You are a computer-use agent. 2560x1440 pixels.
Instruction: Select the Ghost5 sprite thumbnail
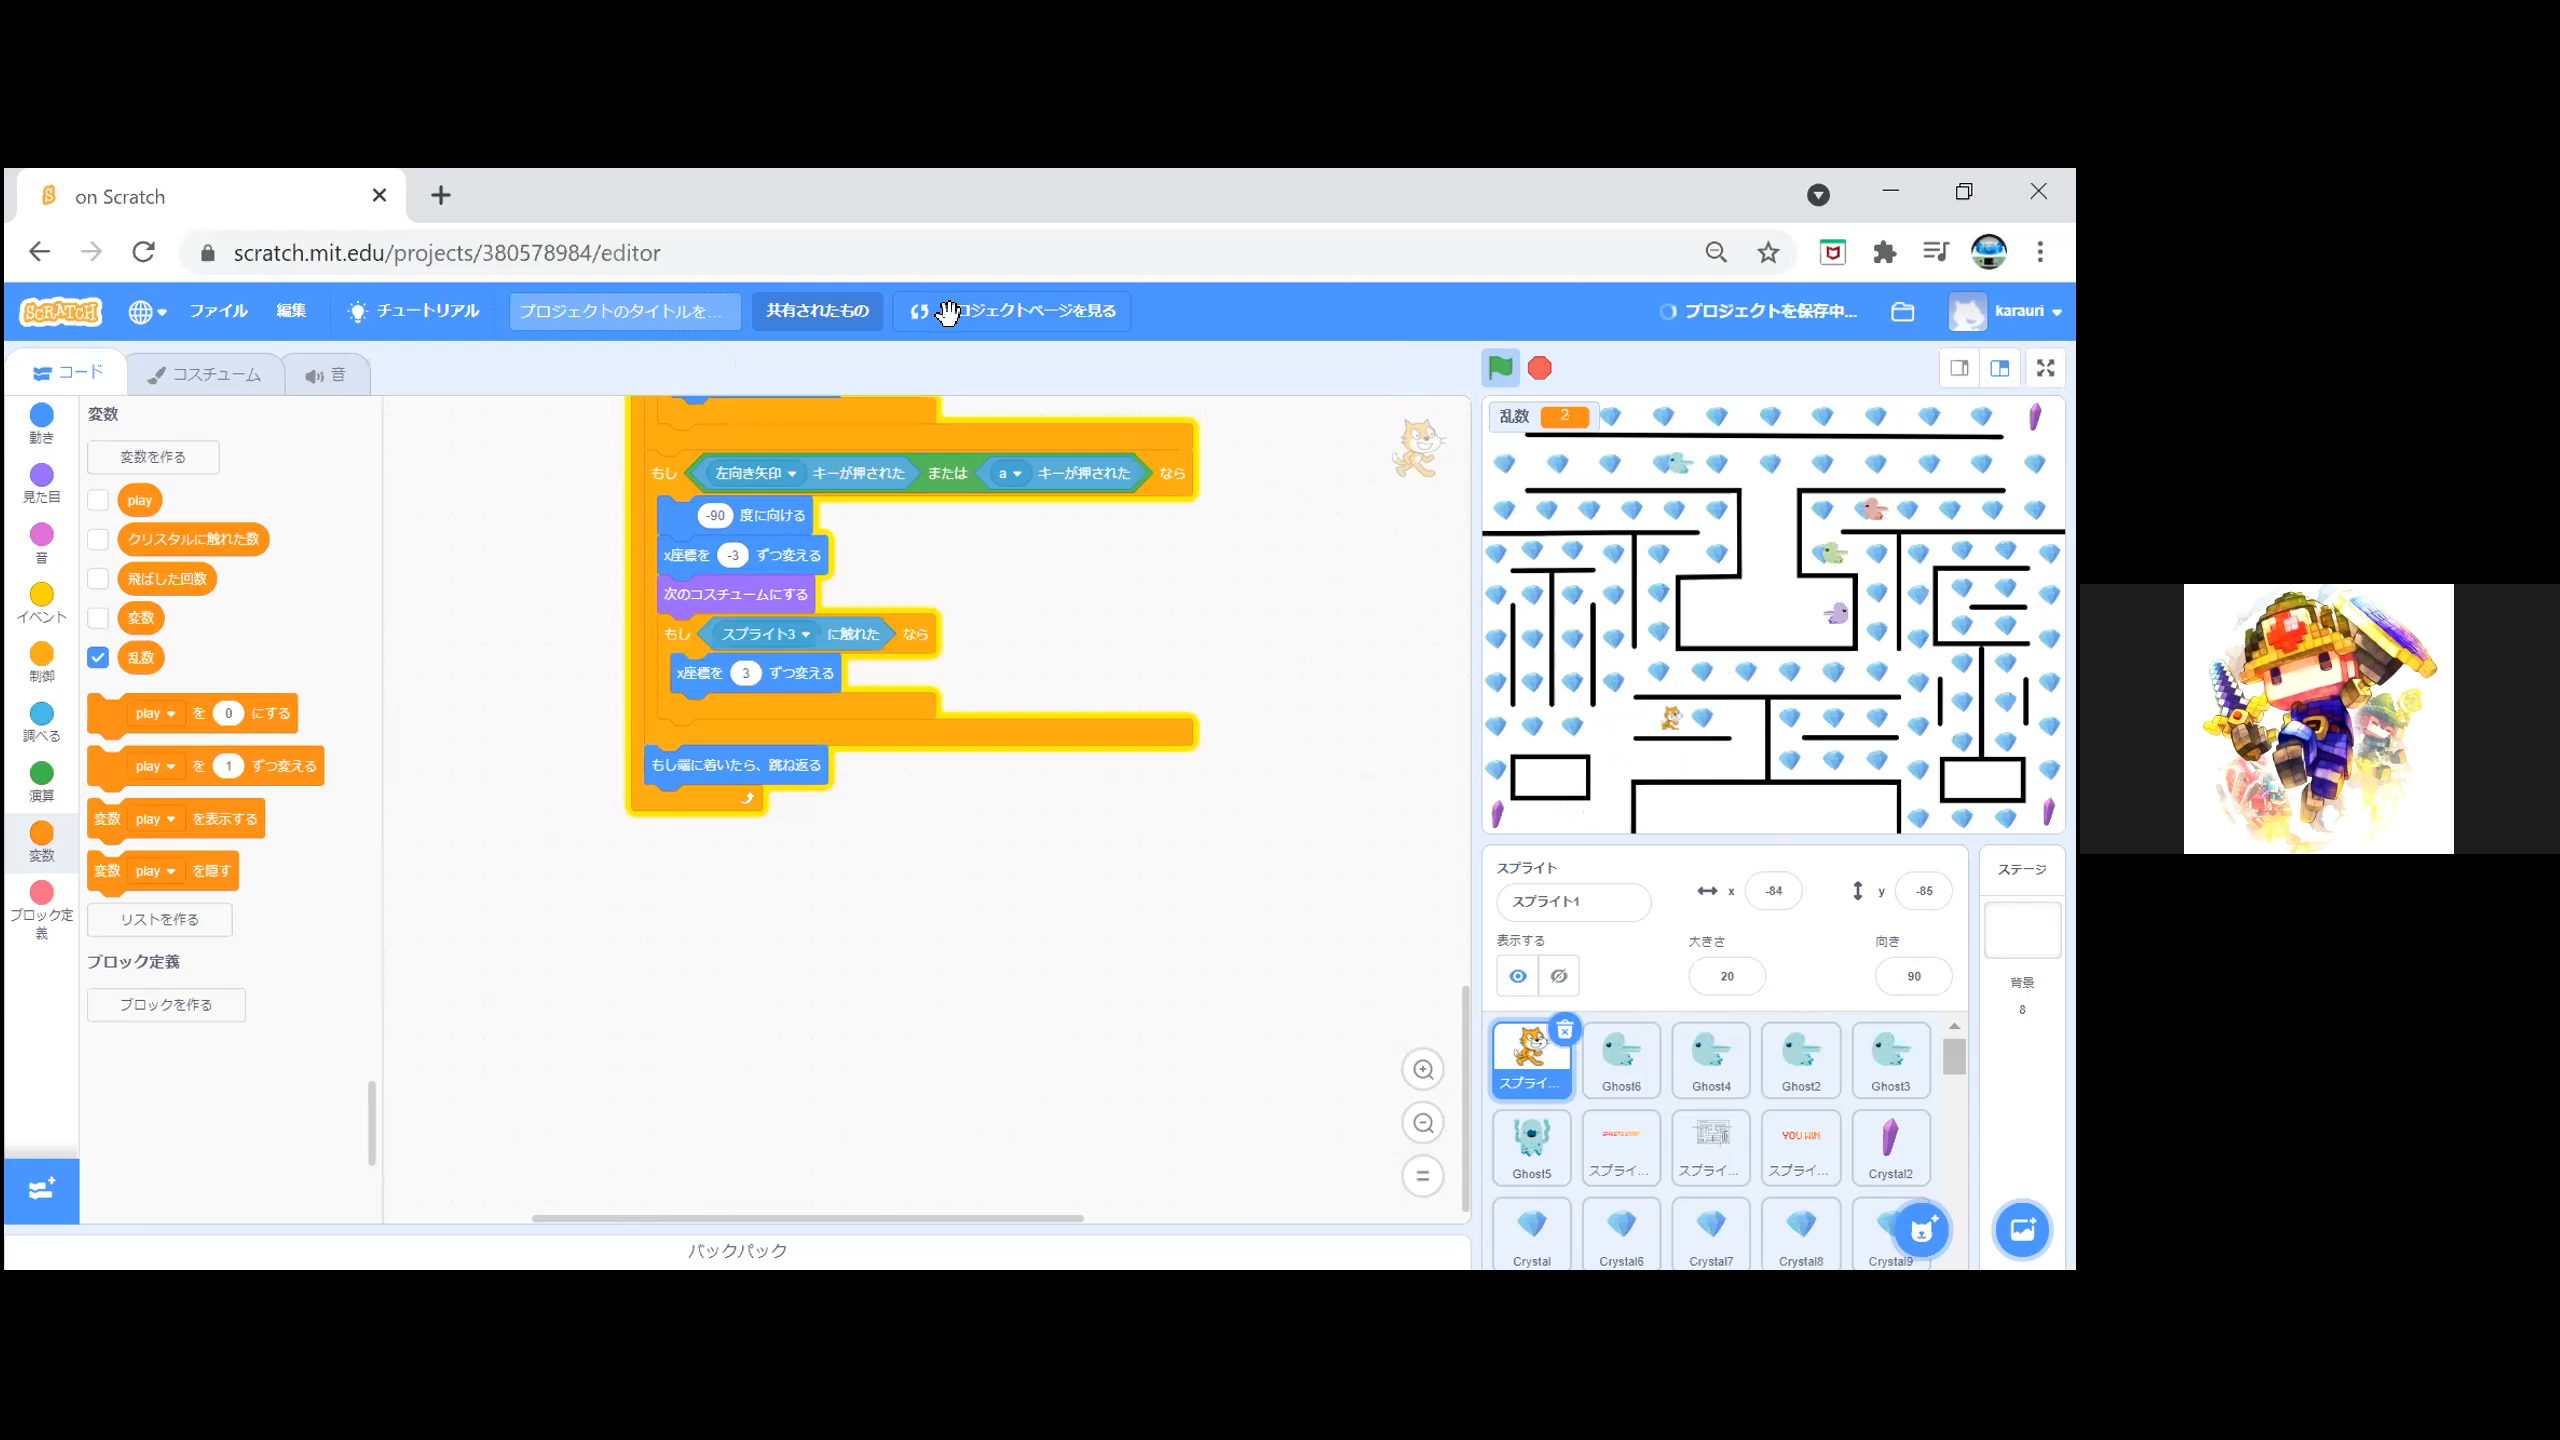[x=1531, y=1147]
